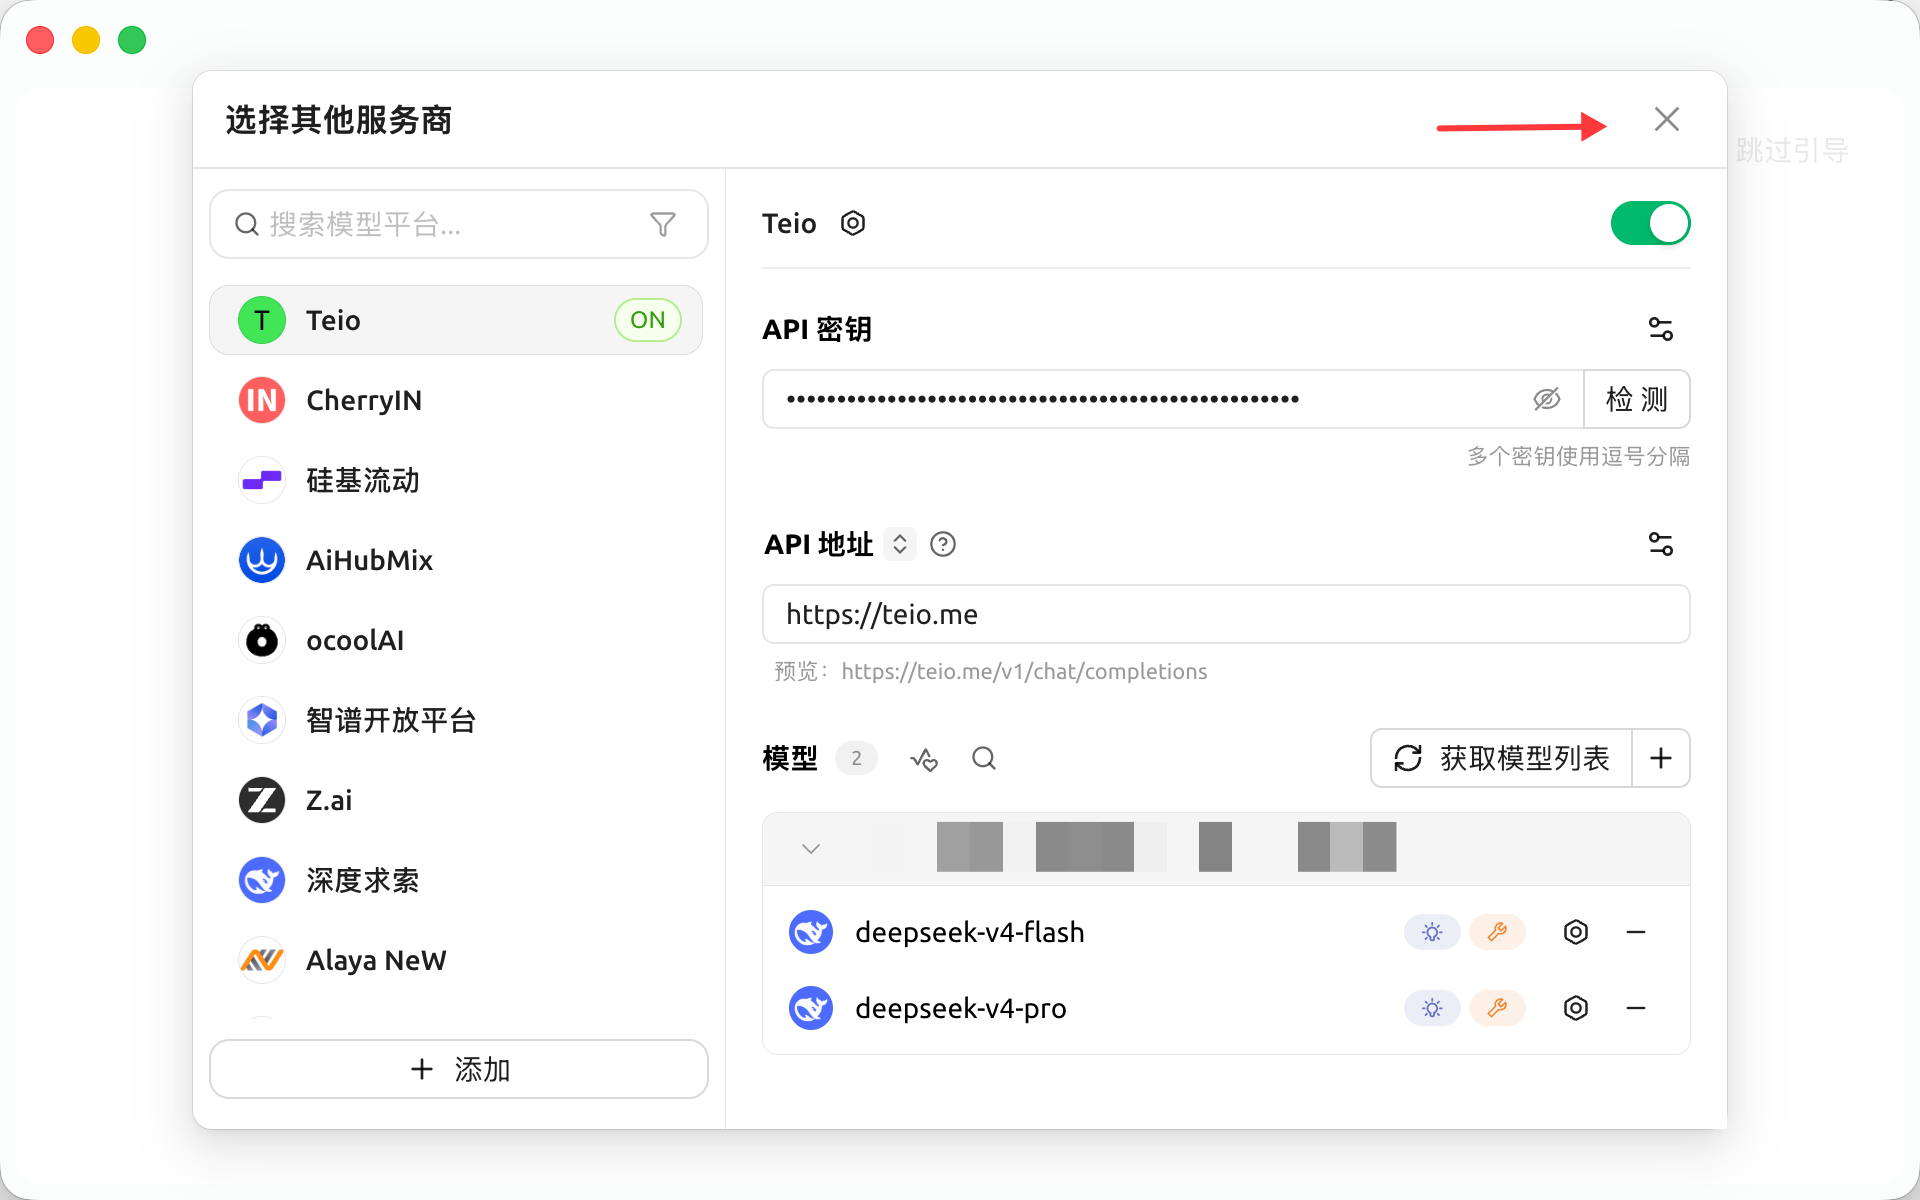Click the preview URL teio.me/v1/chat/completions

pos(1024,671)
